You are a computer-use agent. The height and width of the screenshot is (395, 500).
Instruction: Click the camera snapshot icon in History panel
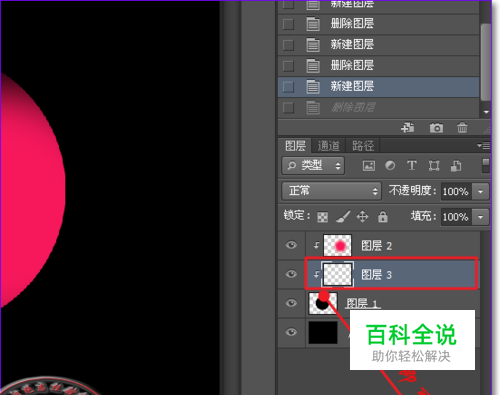coord(436,128)
